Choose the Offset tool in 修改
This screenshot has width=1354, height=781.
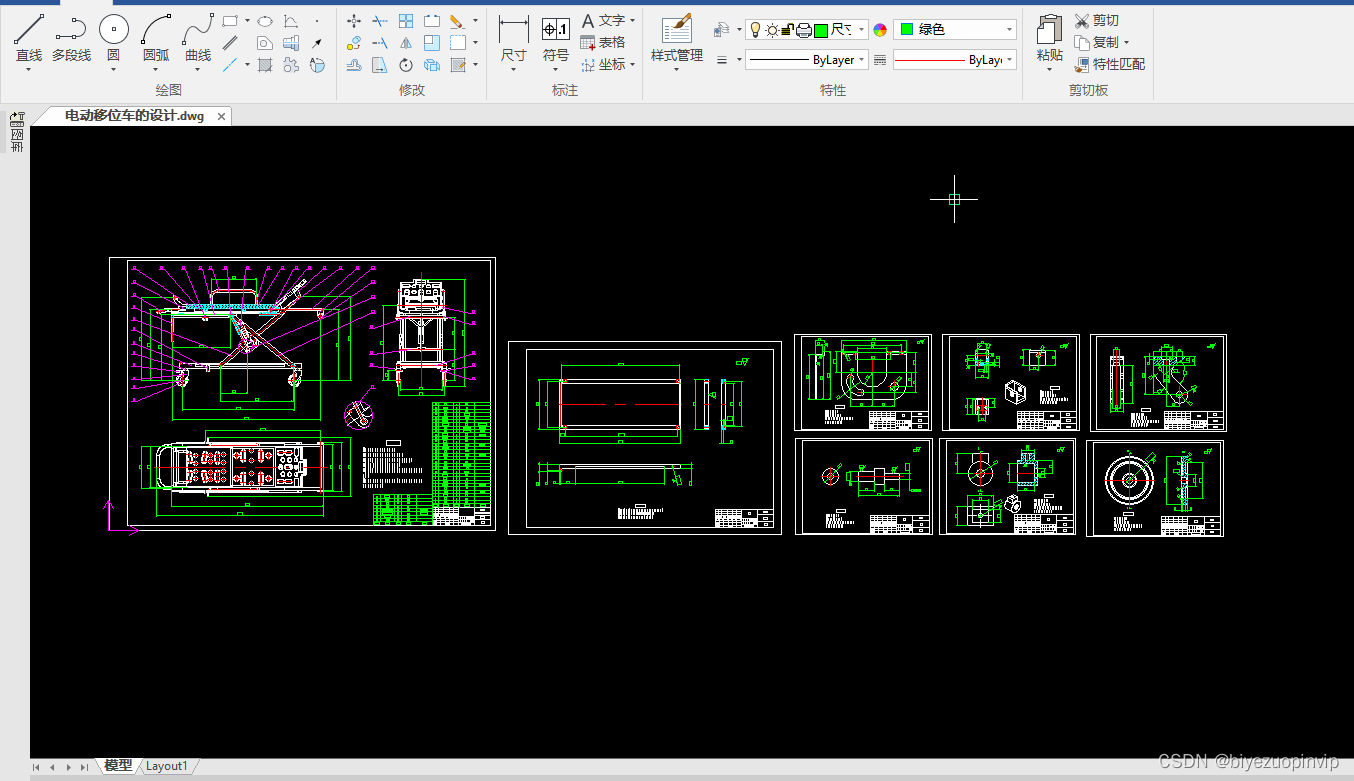pyautogui.click(x=354, y=65)
